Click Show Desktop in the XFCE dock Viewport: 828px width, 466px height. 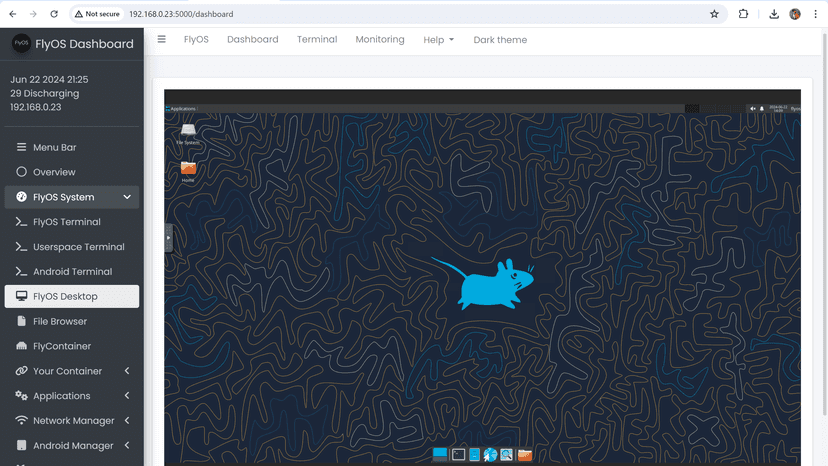(x=440, y=454)
